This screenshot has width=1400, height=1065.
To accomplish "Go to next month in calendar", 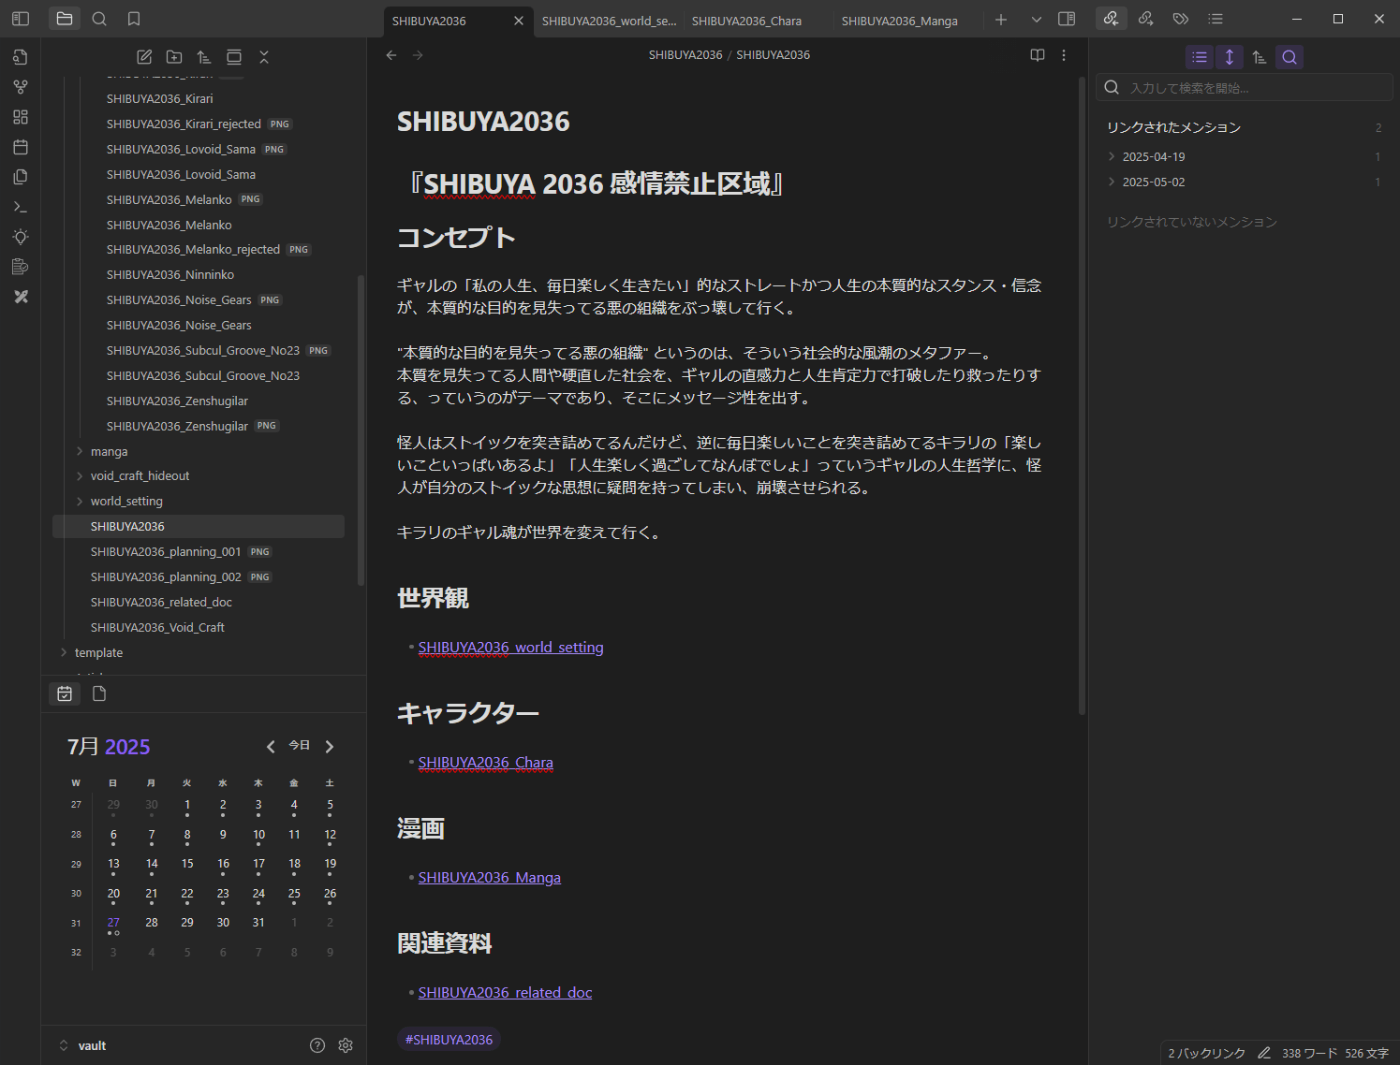I will (330, 747).
